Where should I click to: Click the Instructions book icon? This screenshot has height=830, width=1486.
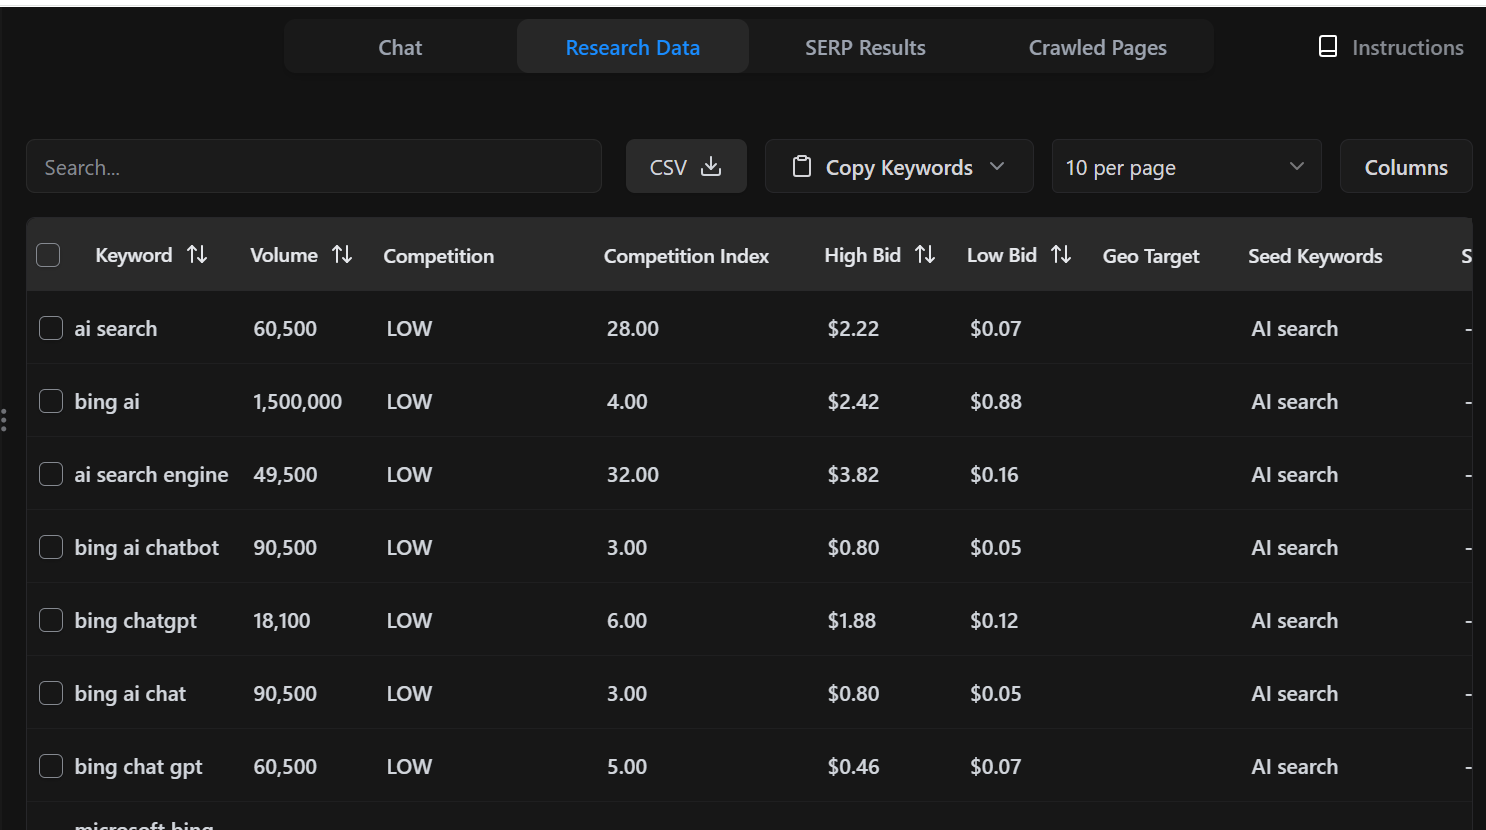point(1327,45)
